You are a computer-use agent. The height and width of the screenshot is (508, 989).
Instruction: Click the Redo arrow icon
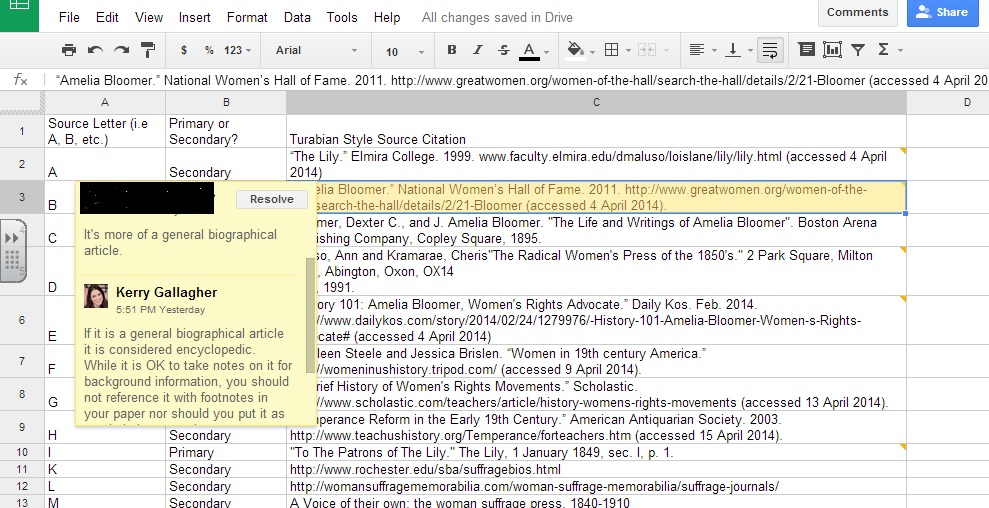tap(121, 50)
